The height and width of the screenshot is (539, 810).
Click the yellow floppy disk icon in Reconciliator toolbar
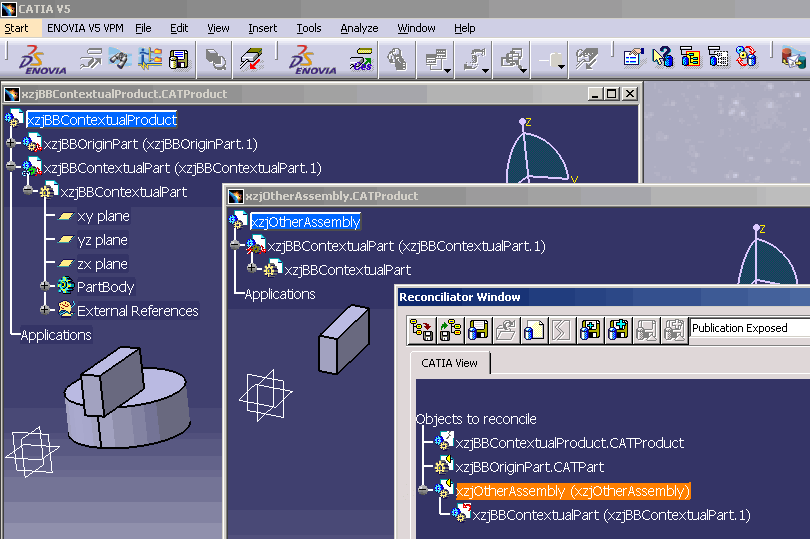click(478, 329)
